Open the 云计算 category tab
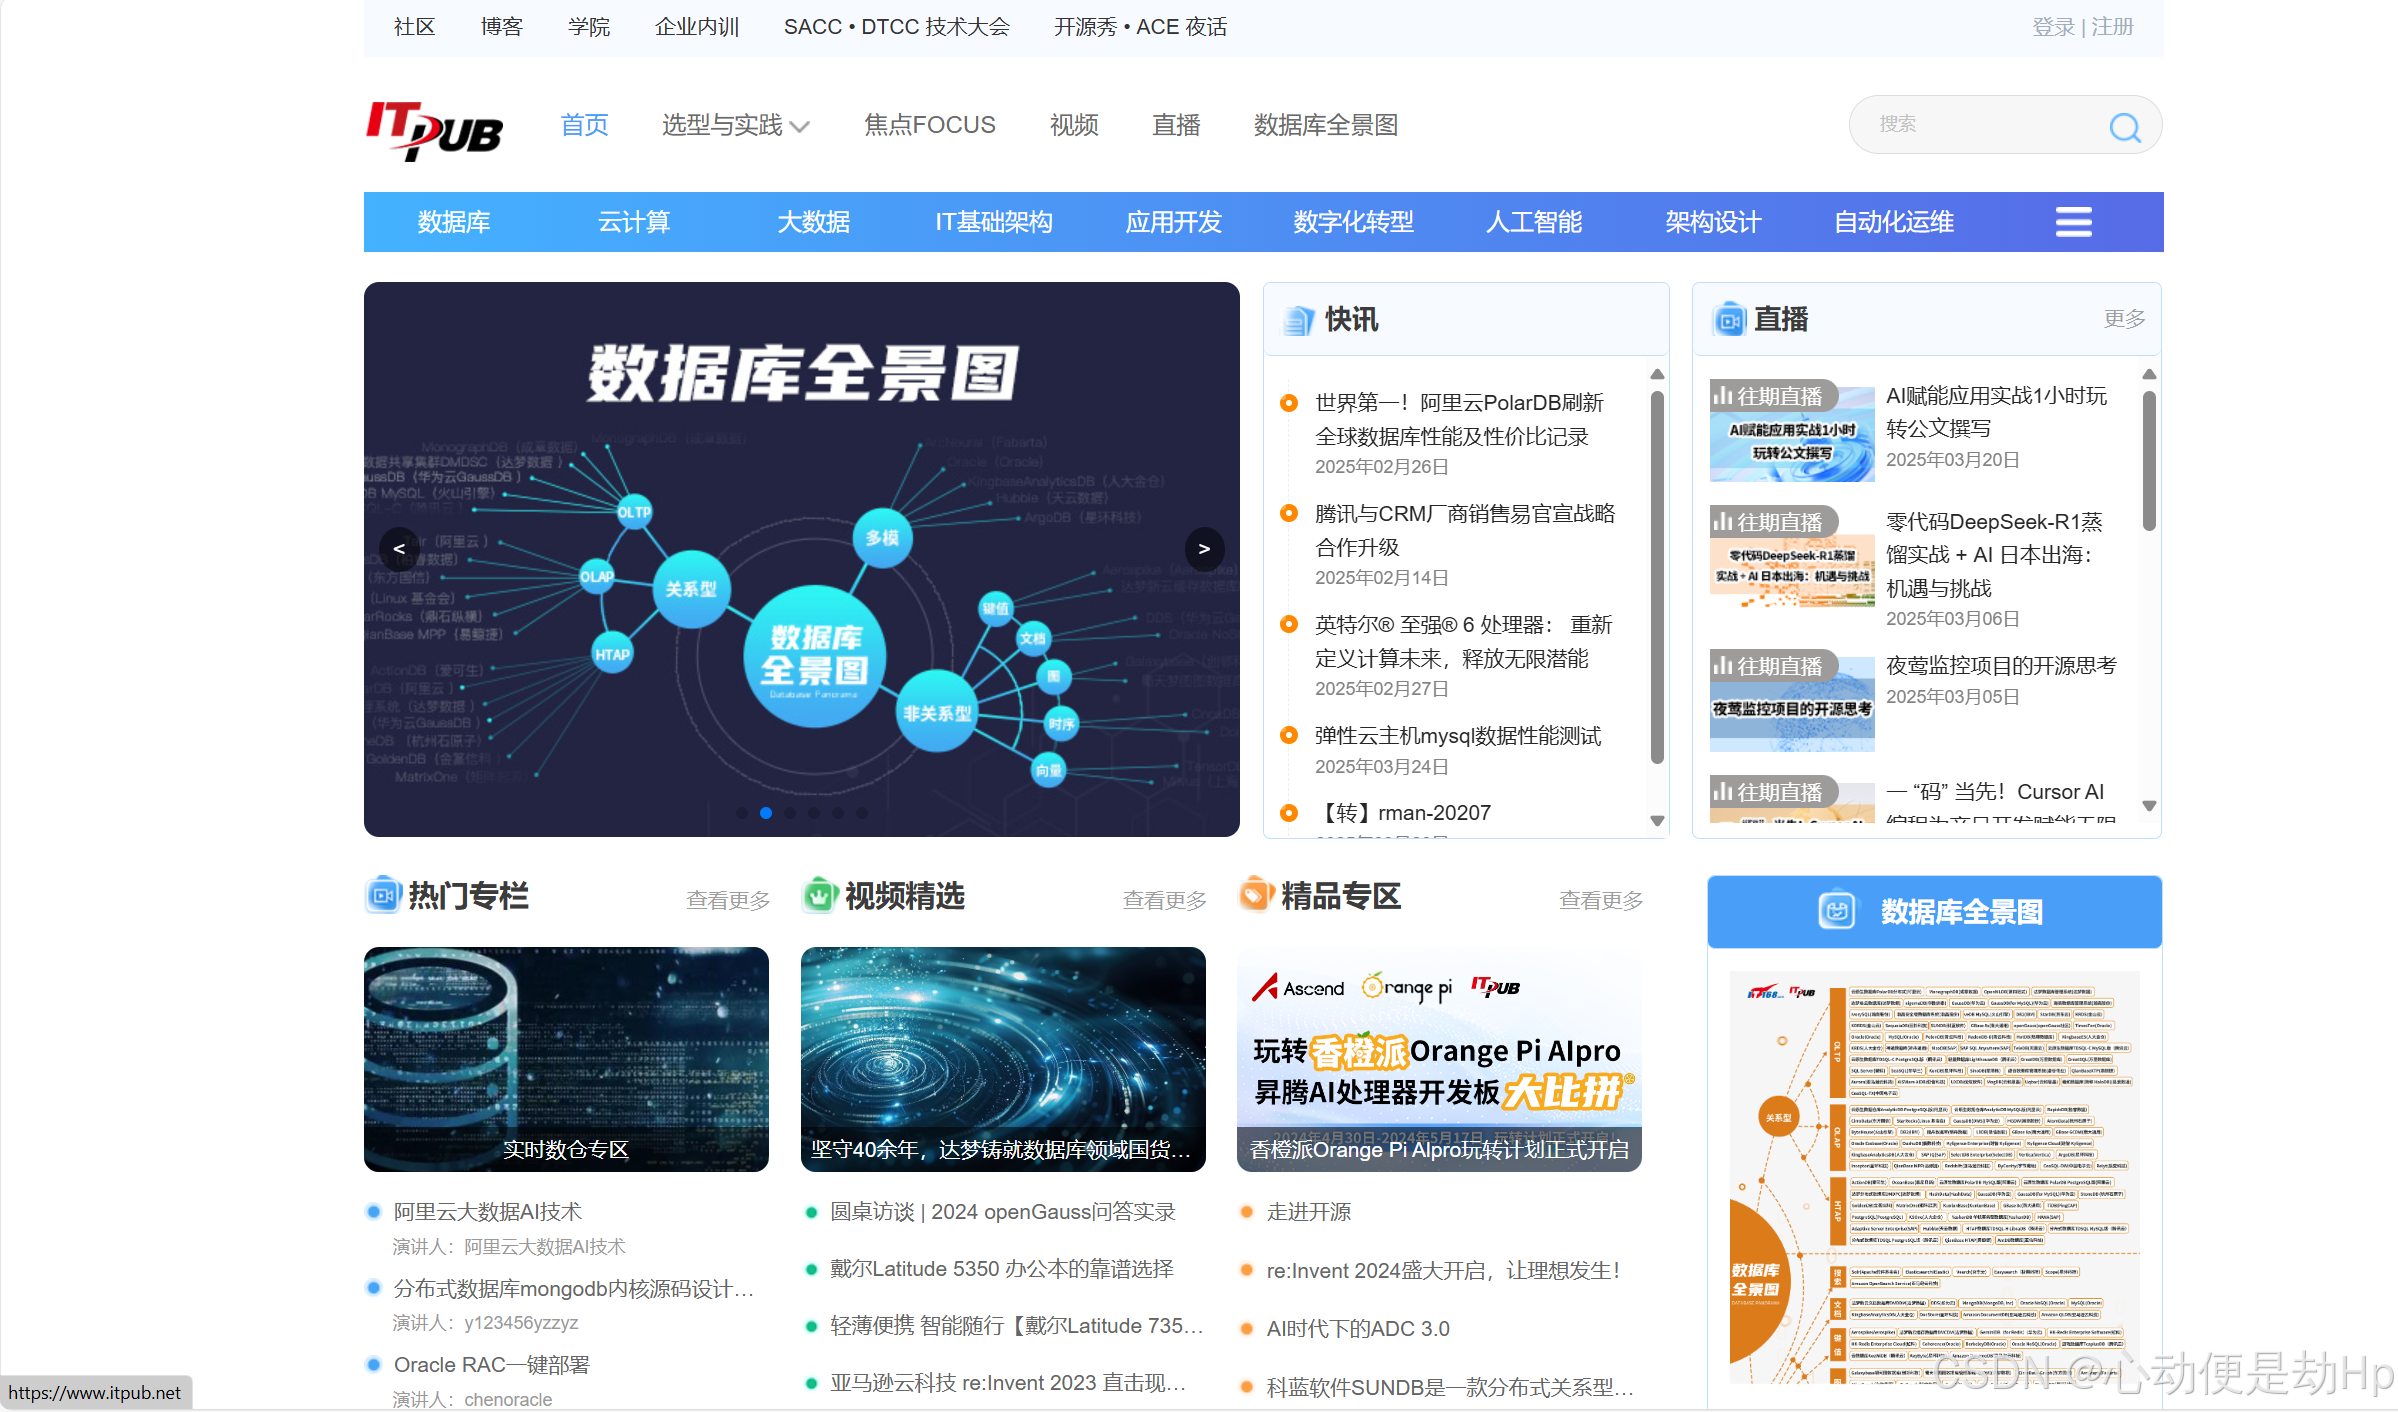The image size is (2398, 1412). point(634,222)
